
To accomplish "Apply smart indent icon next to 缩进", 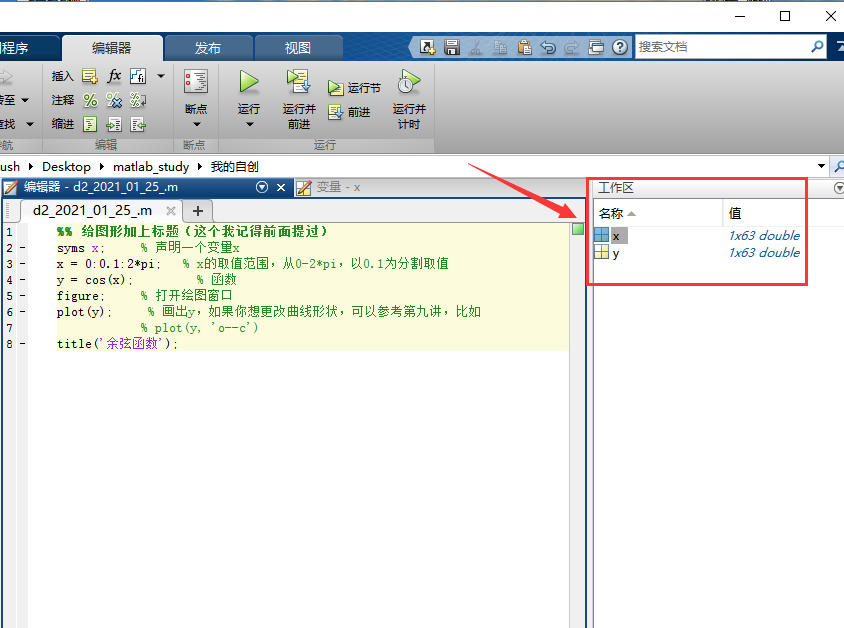I will pos(90,124).
